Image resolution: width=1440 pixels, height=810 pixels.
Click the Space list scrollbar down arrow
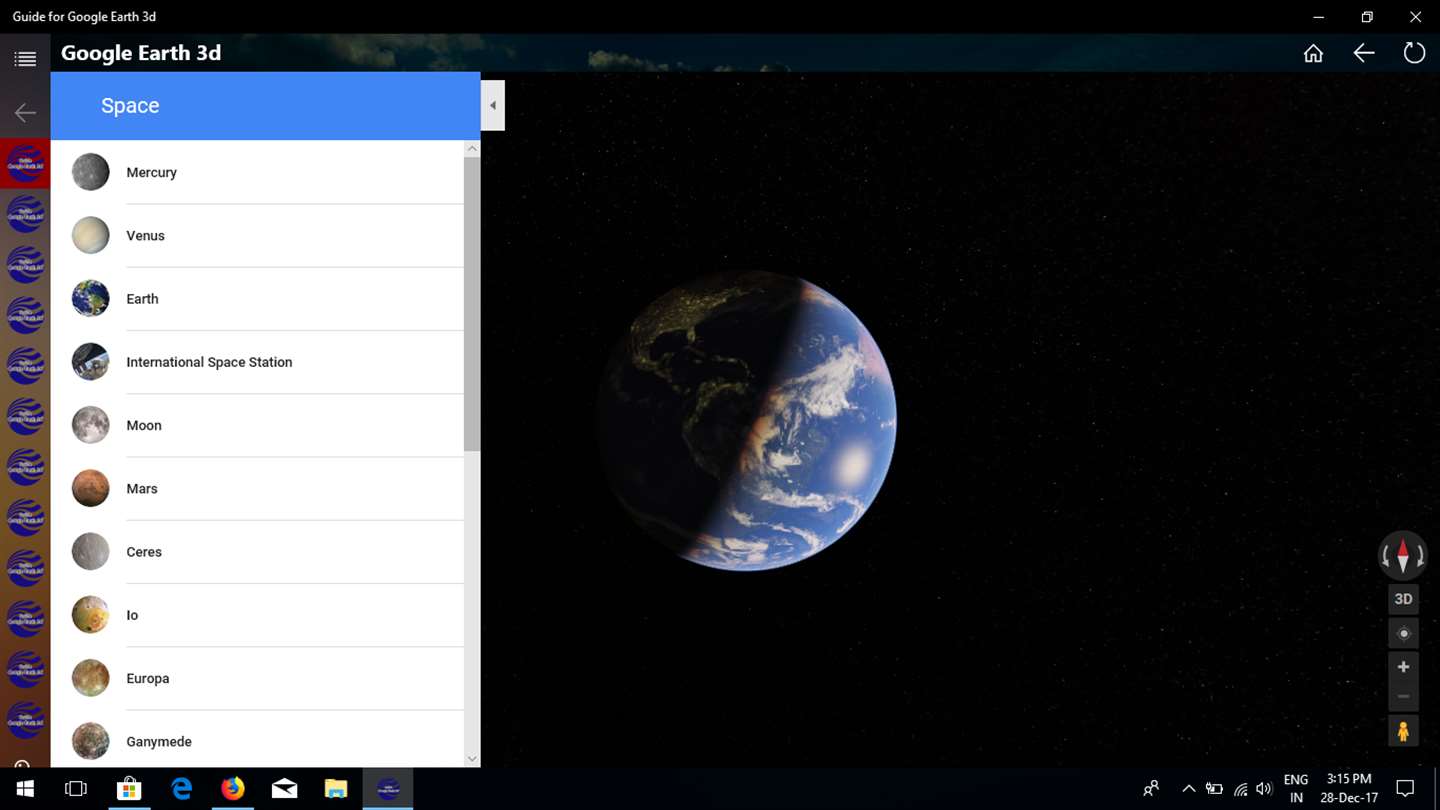click(472, 759)
